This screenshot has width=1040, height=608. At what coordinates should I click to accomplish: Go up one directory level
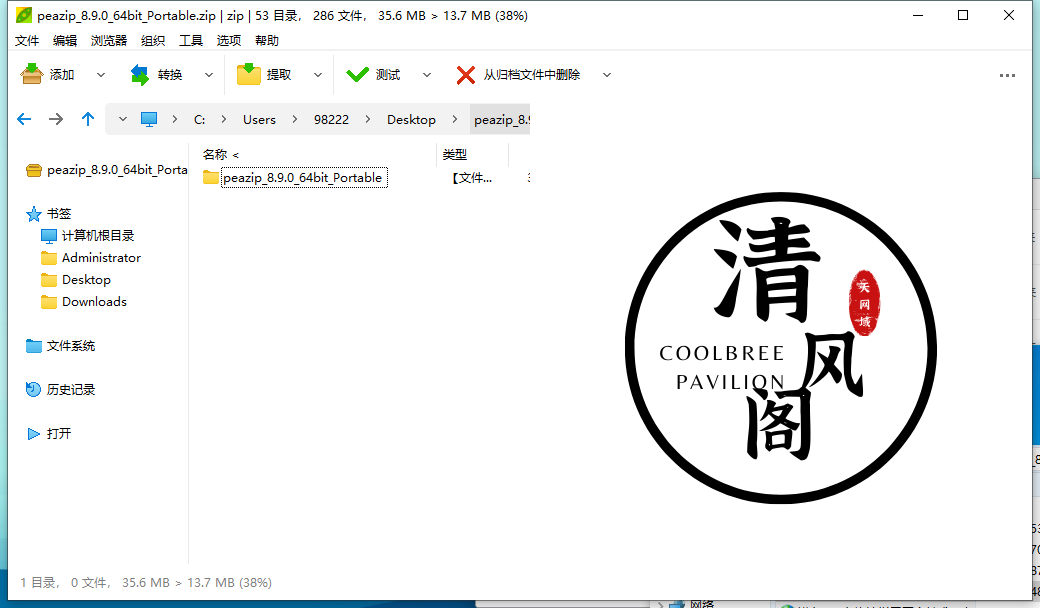pos(88,119)
